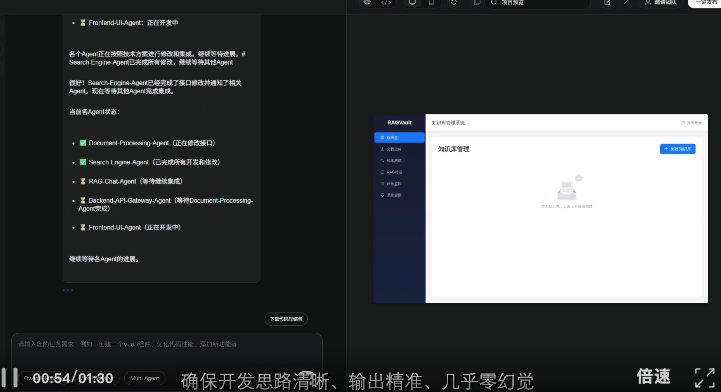
Task: Open the second RAGVault sidebar item with upload icon
Action: click(399, 149)
